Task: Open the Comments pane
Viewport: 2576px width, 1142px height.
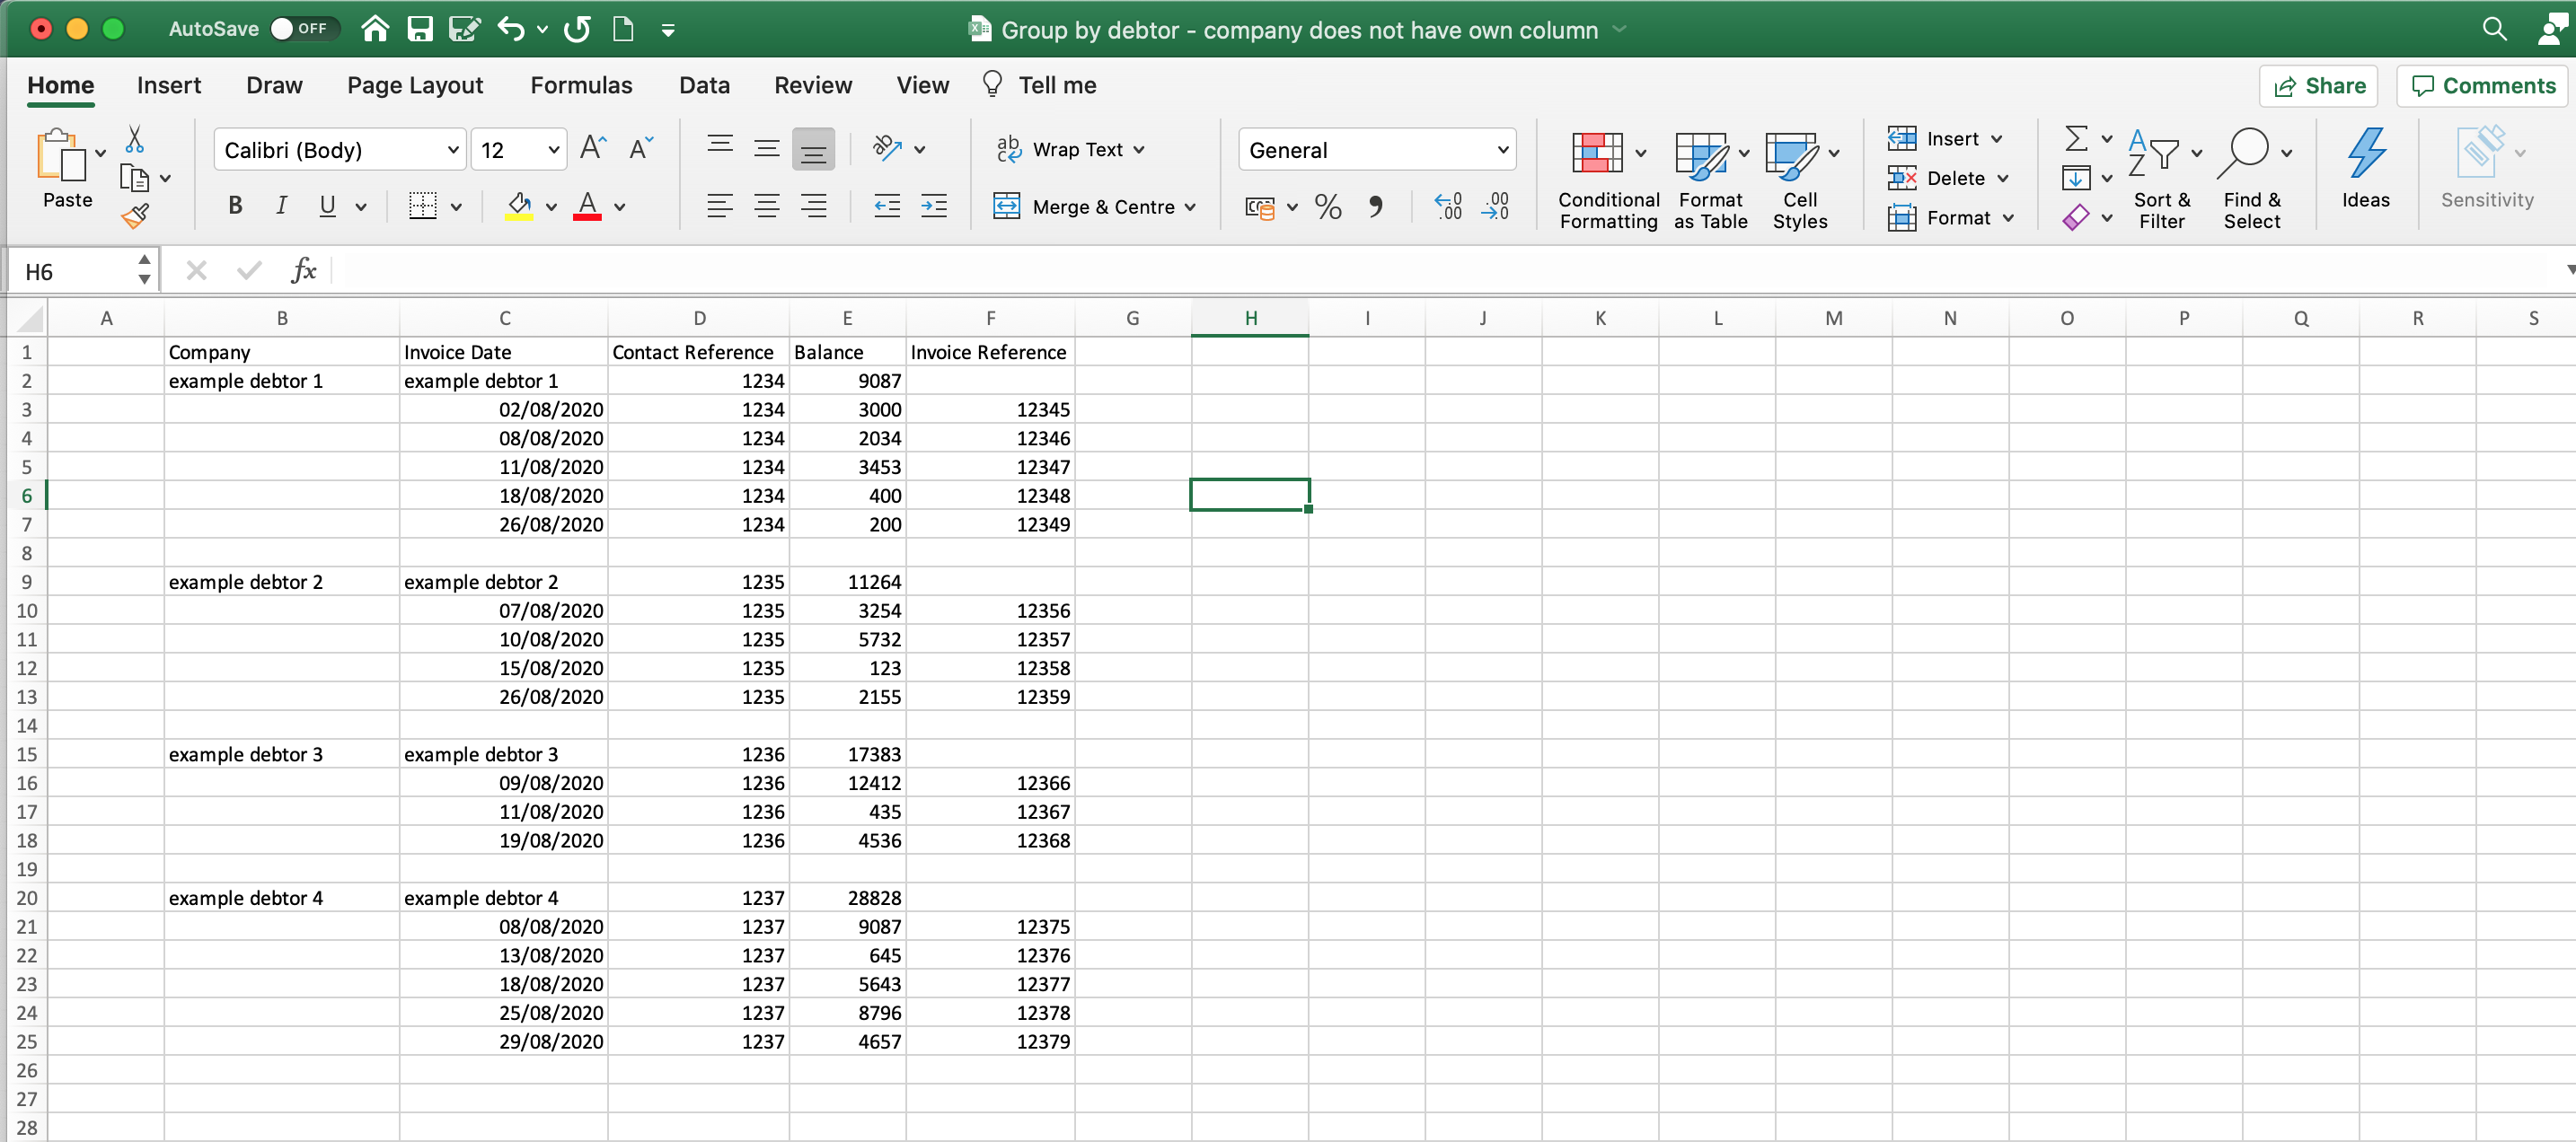Action: click(x=2482, y=86)
